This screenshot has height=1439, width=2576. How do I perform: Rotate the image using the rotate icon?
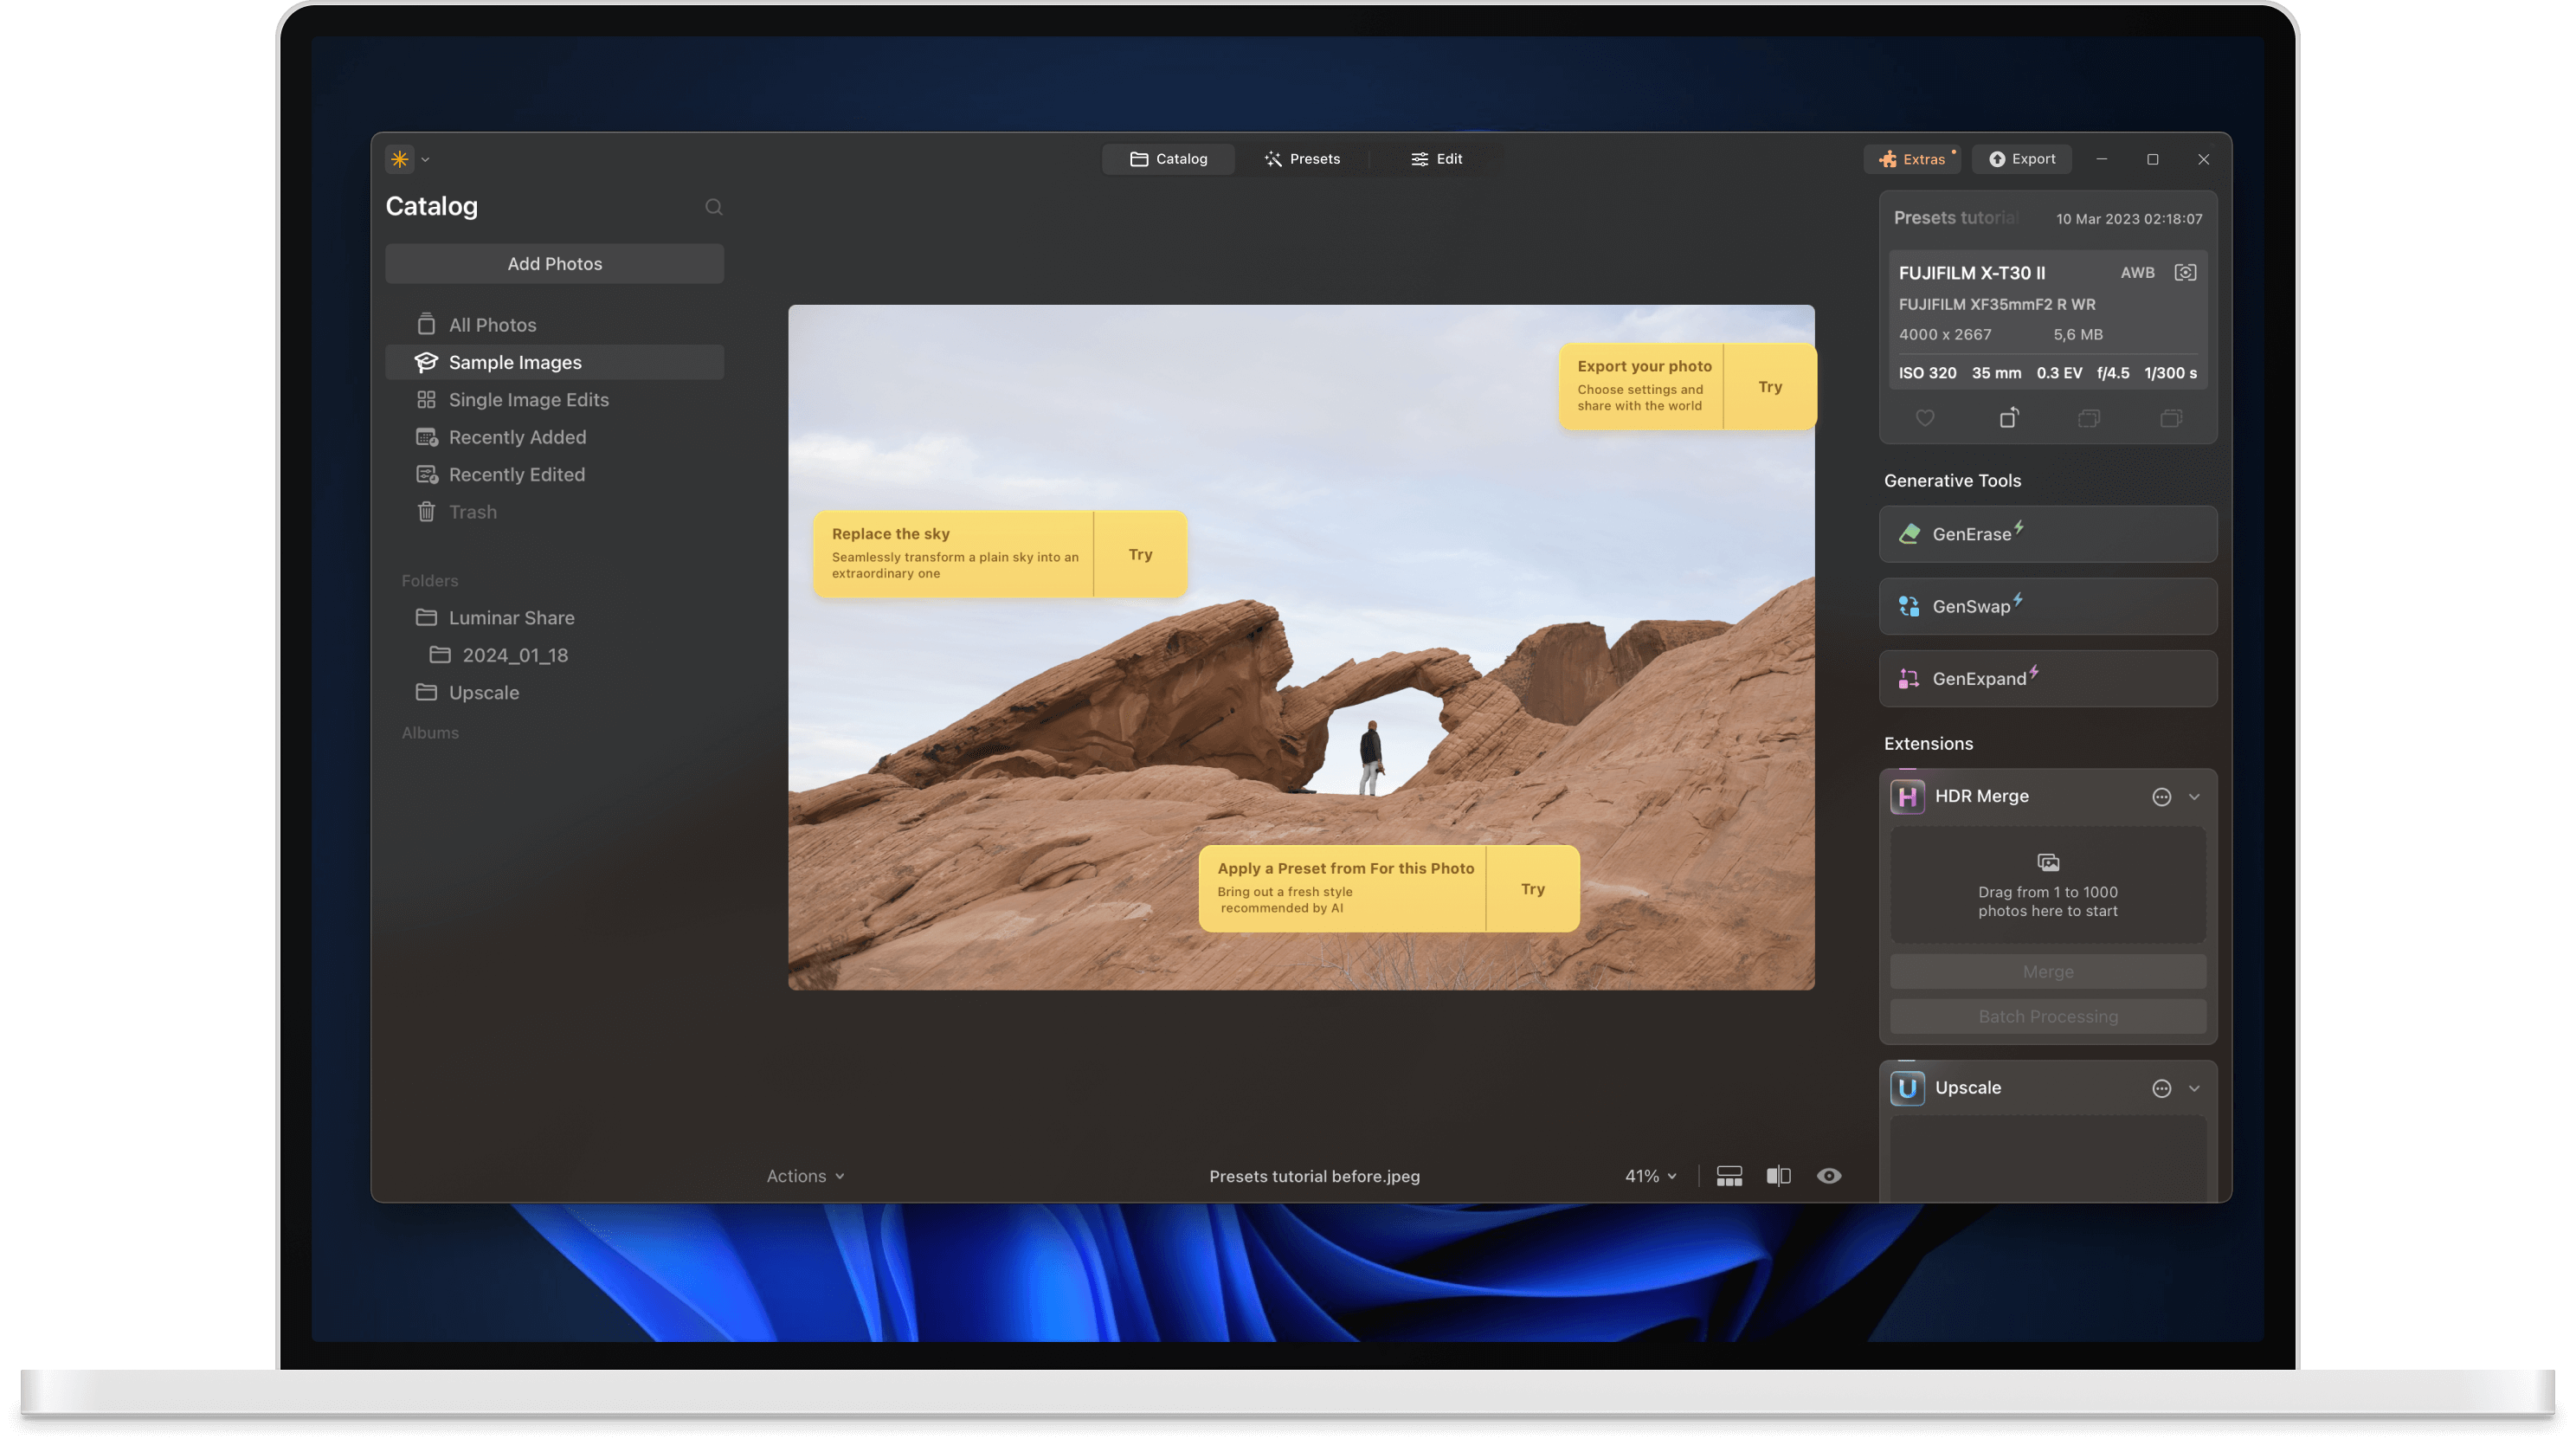[x=2010, y=418]
